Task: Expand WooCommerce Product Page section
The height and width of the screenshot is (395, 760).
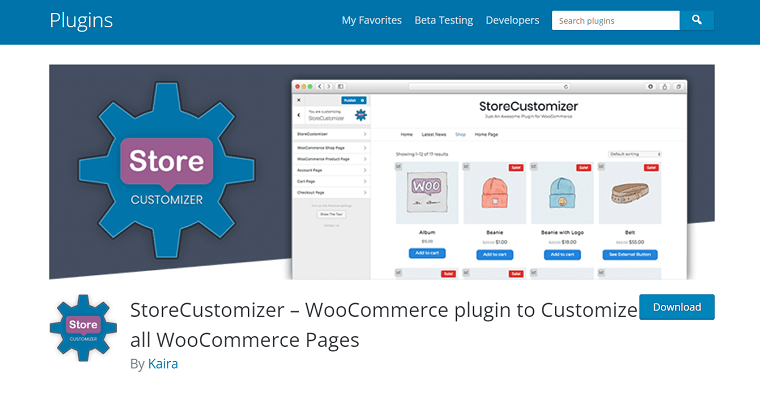Action: coord(332,159)
